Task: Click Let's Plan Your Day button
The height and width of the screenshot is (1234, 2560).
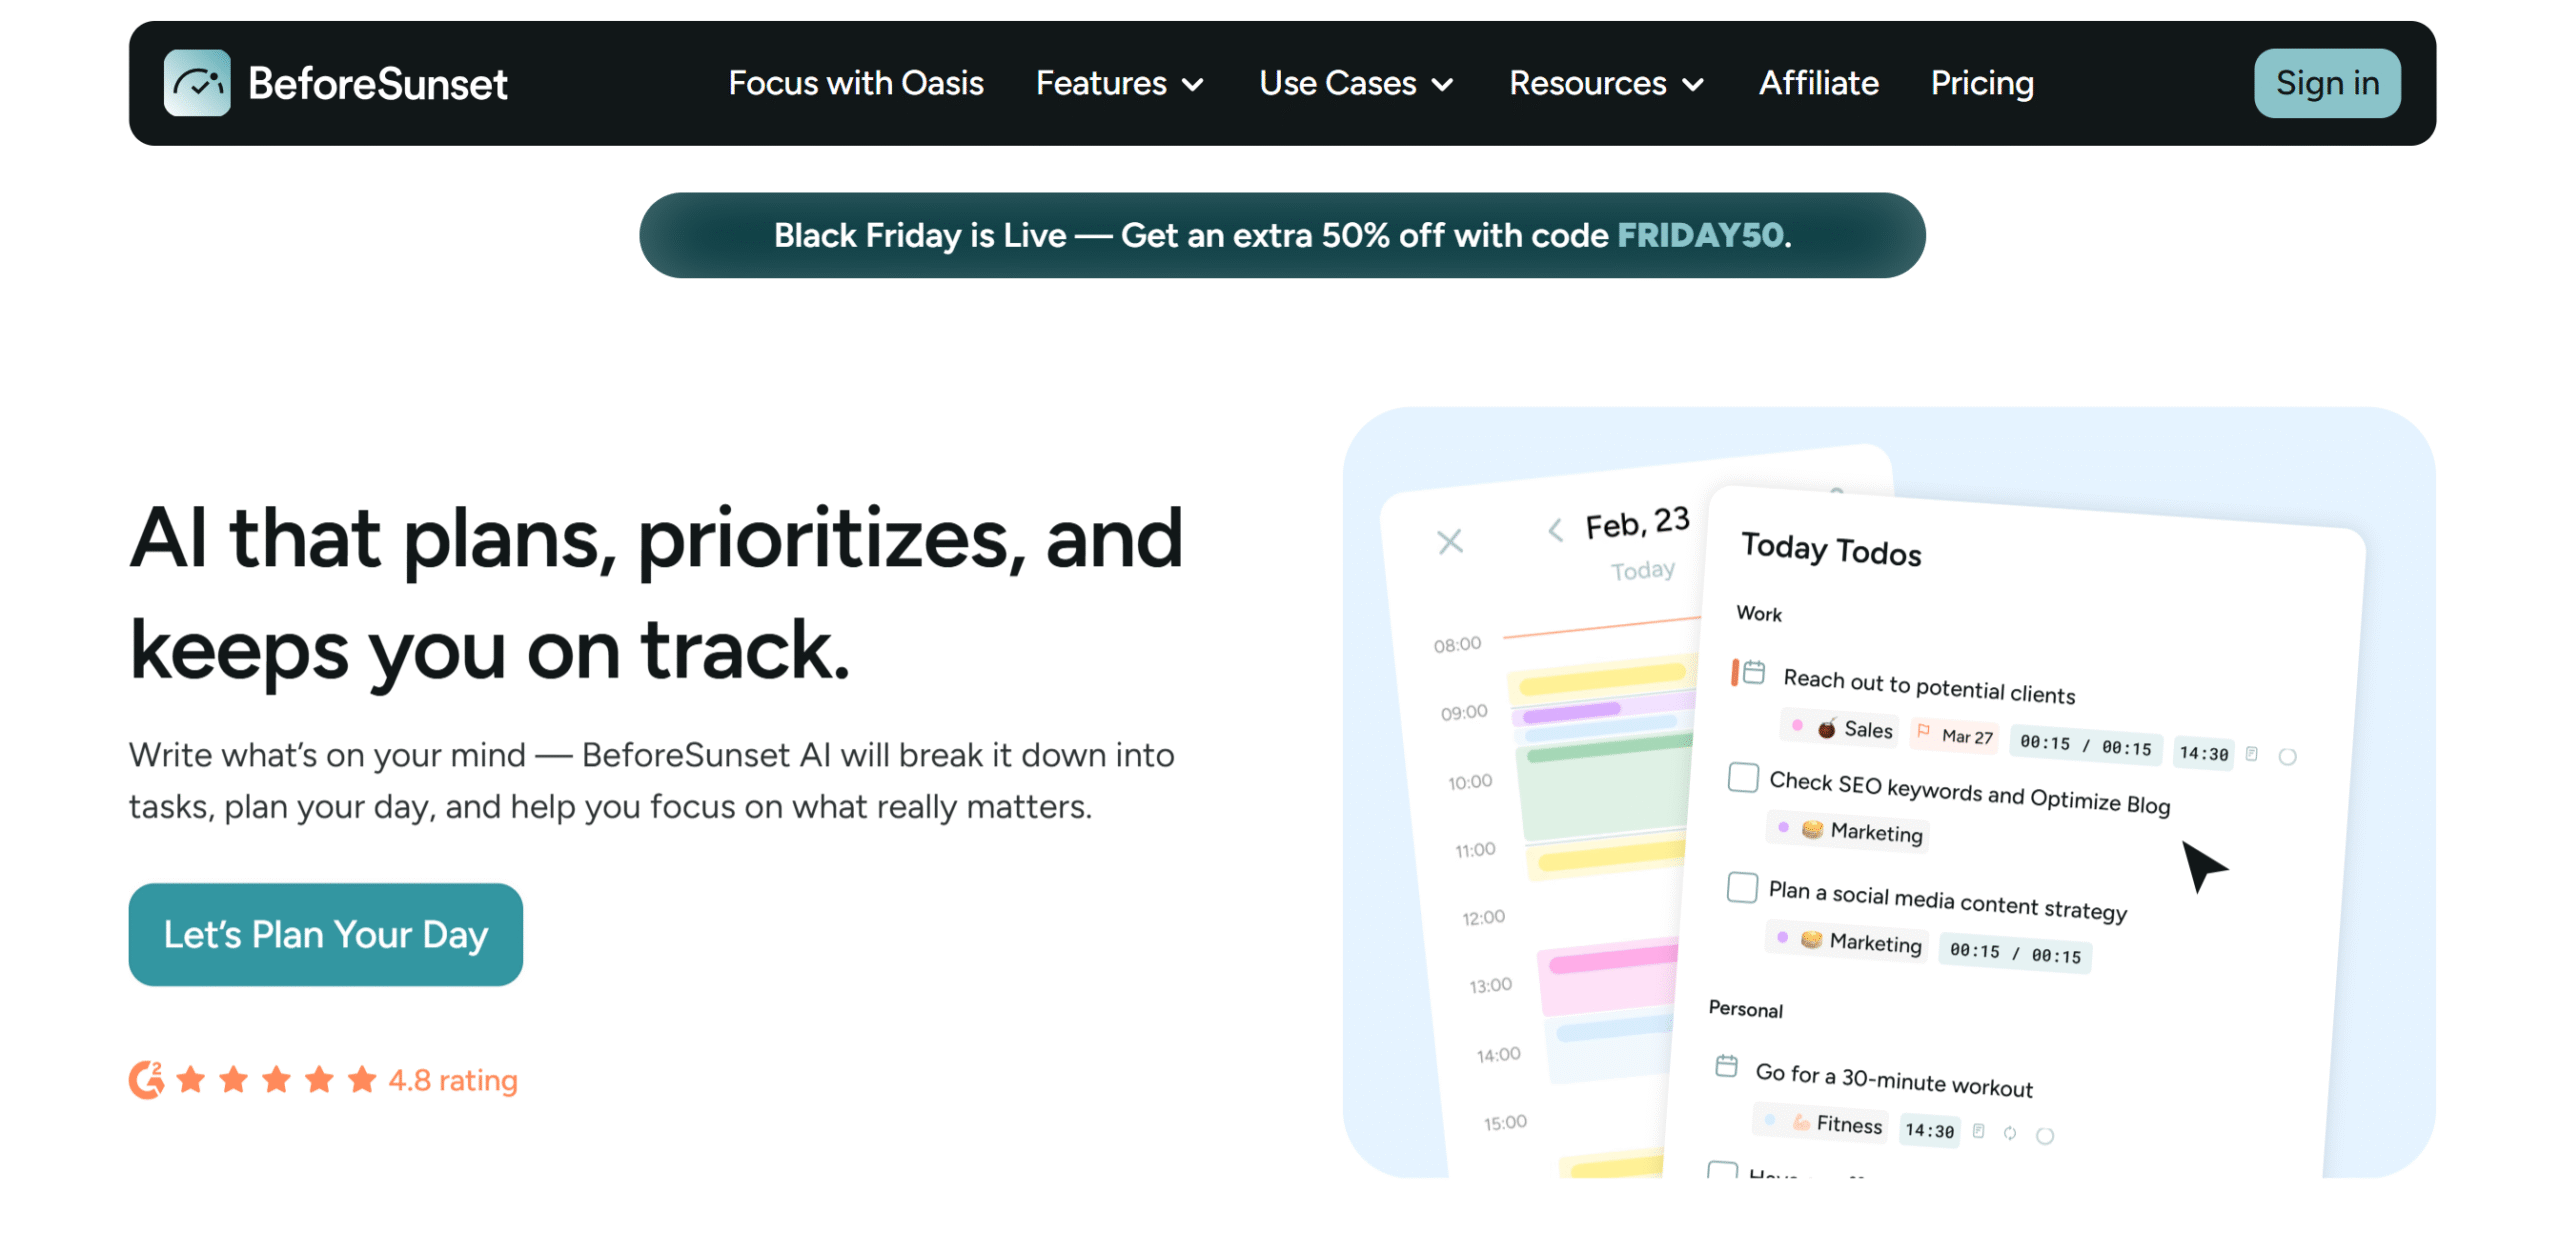Action: pyautogui.click(x=325, y=934)
